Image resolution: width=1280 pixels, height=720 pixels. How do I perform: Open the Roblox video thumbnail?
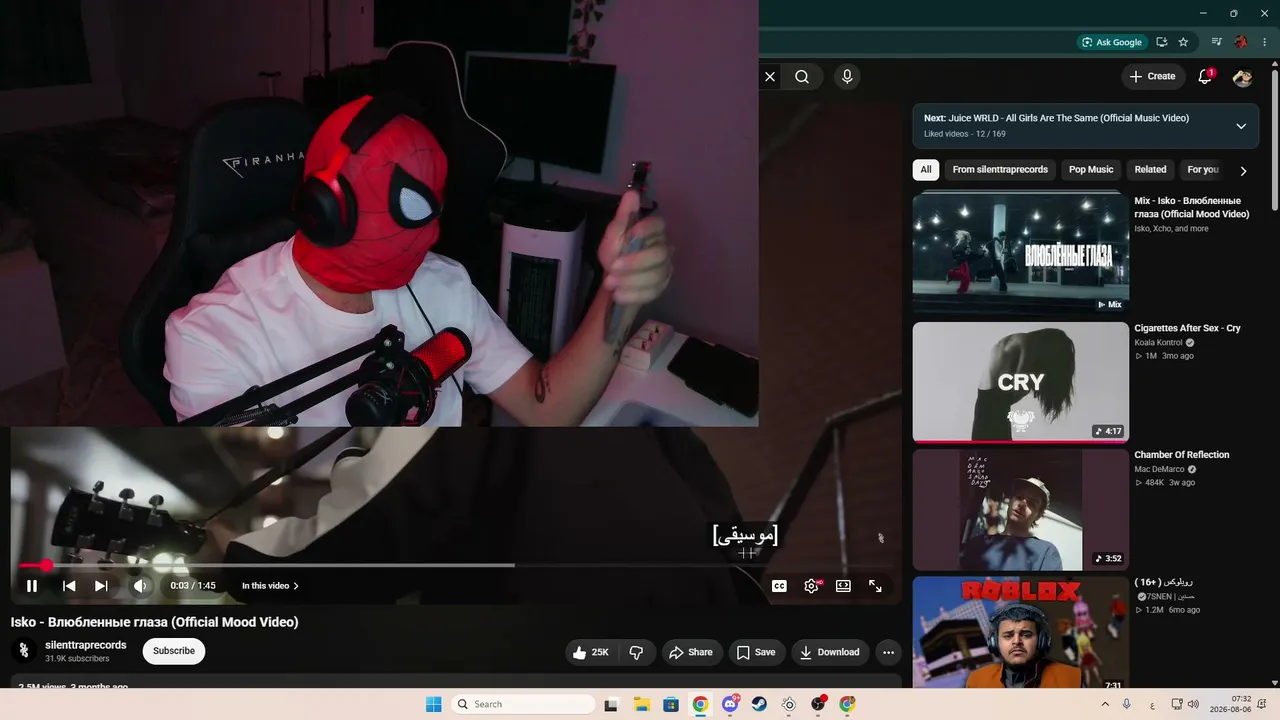coord(1021,633)
